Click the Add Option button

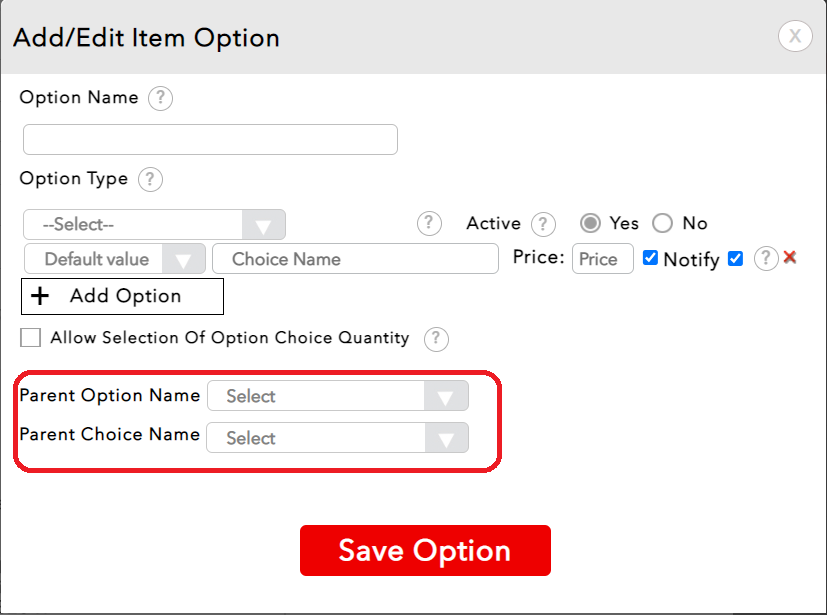click(x=122, y=296)
